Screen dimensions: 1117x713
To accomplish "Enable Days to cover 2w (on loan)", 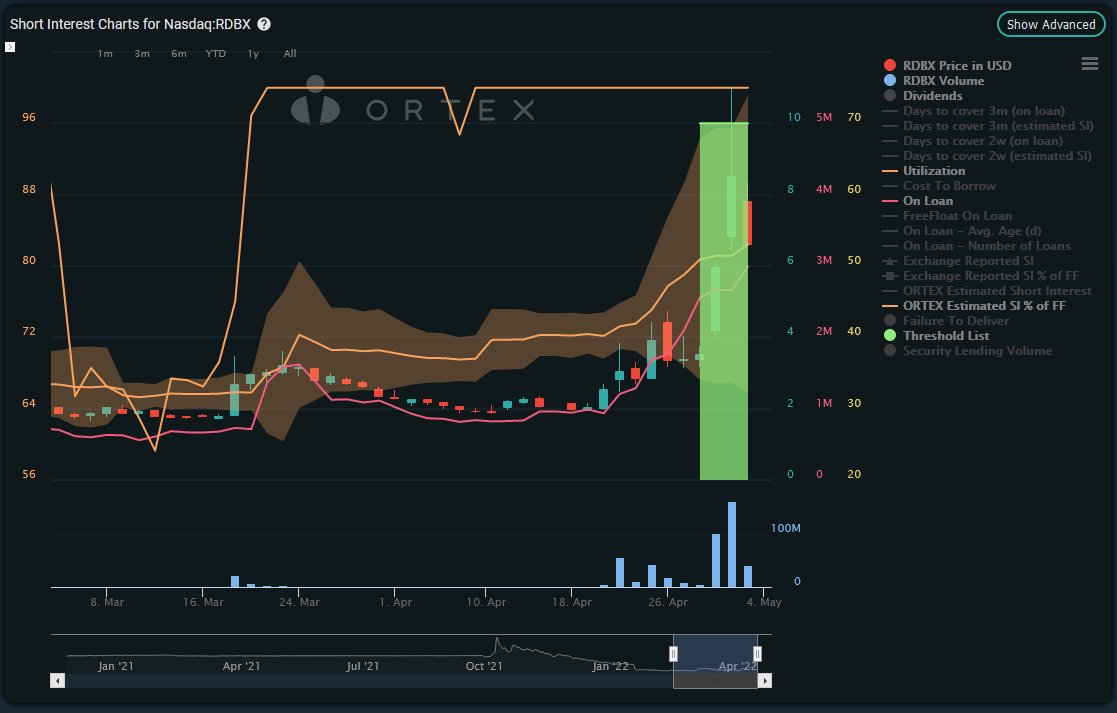I will [973, 140].
